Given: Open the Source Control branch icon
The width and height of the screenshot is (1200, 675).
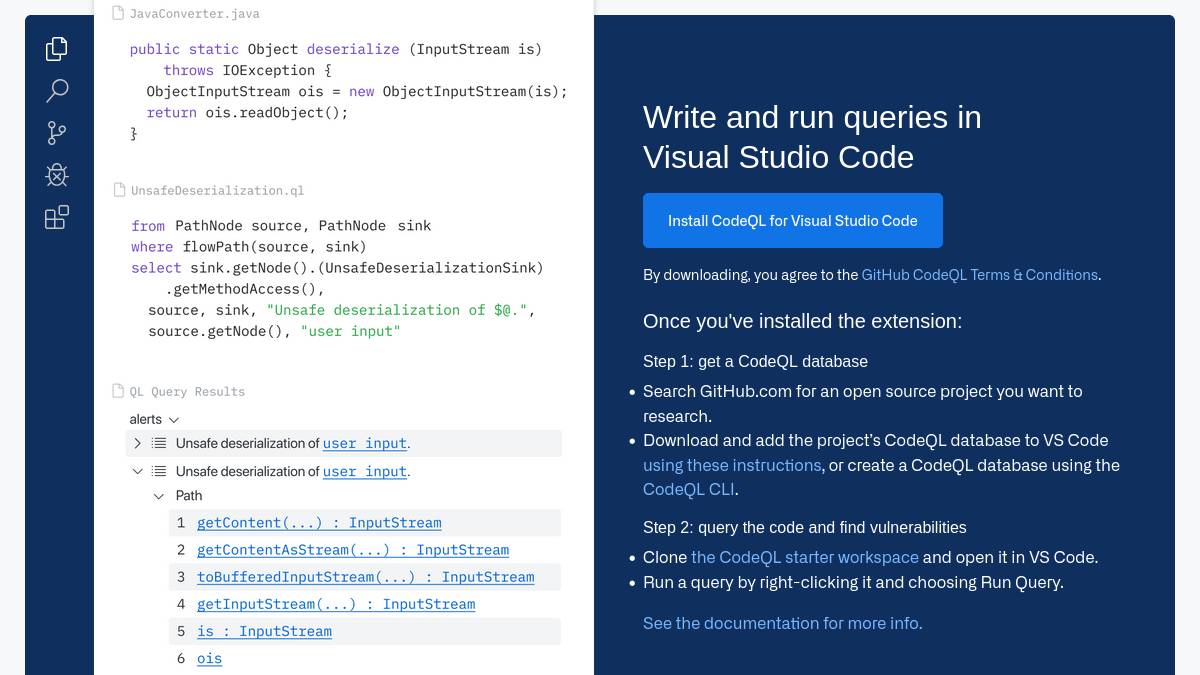Looking at the screenshot, I should (57, 133).
